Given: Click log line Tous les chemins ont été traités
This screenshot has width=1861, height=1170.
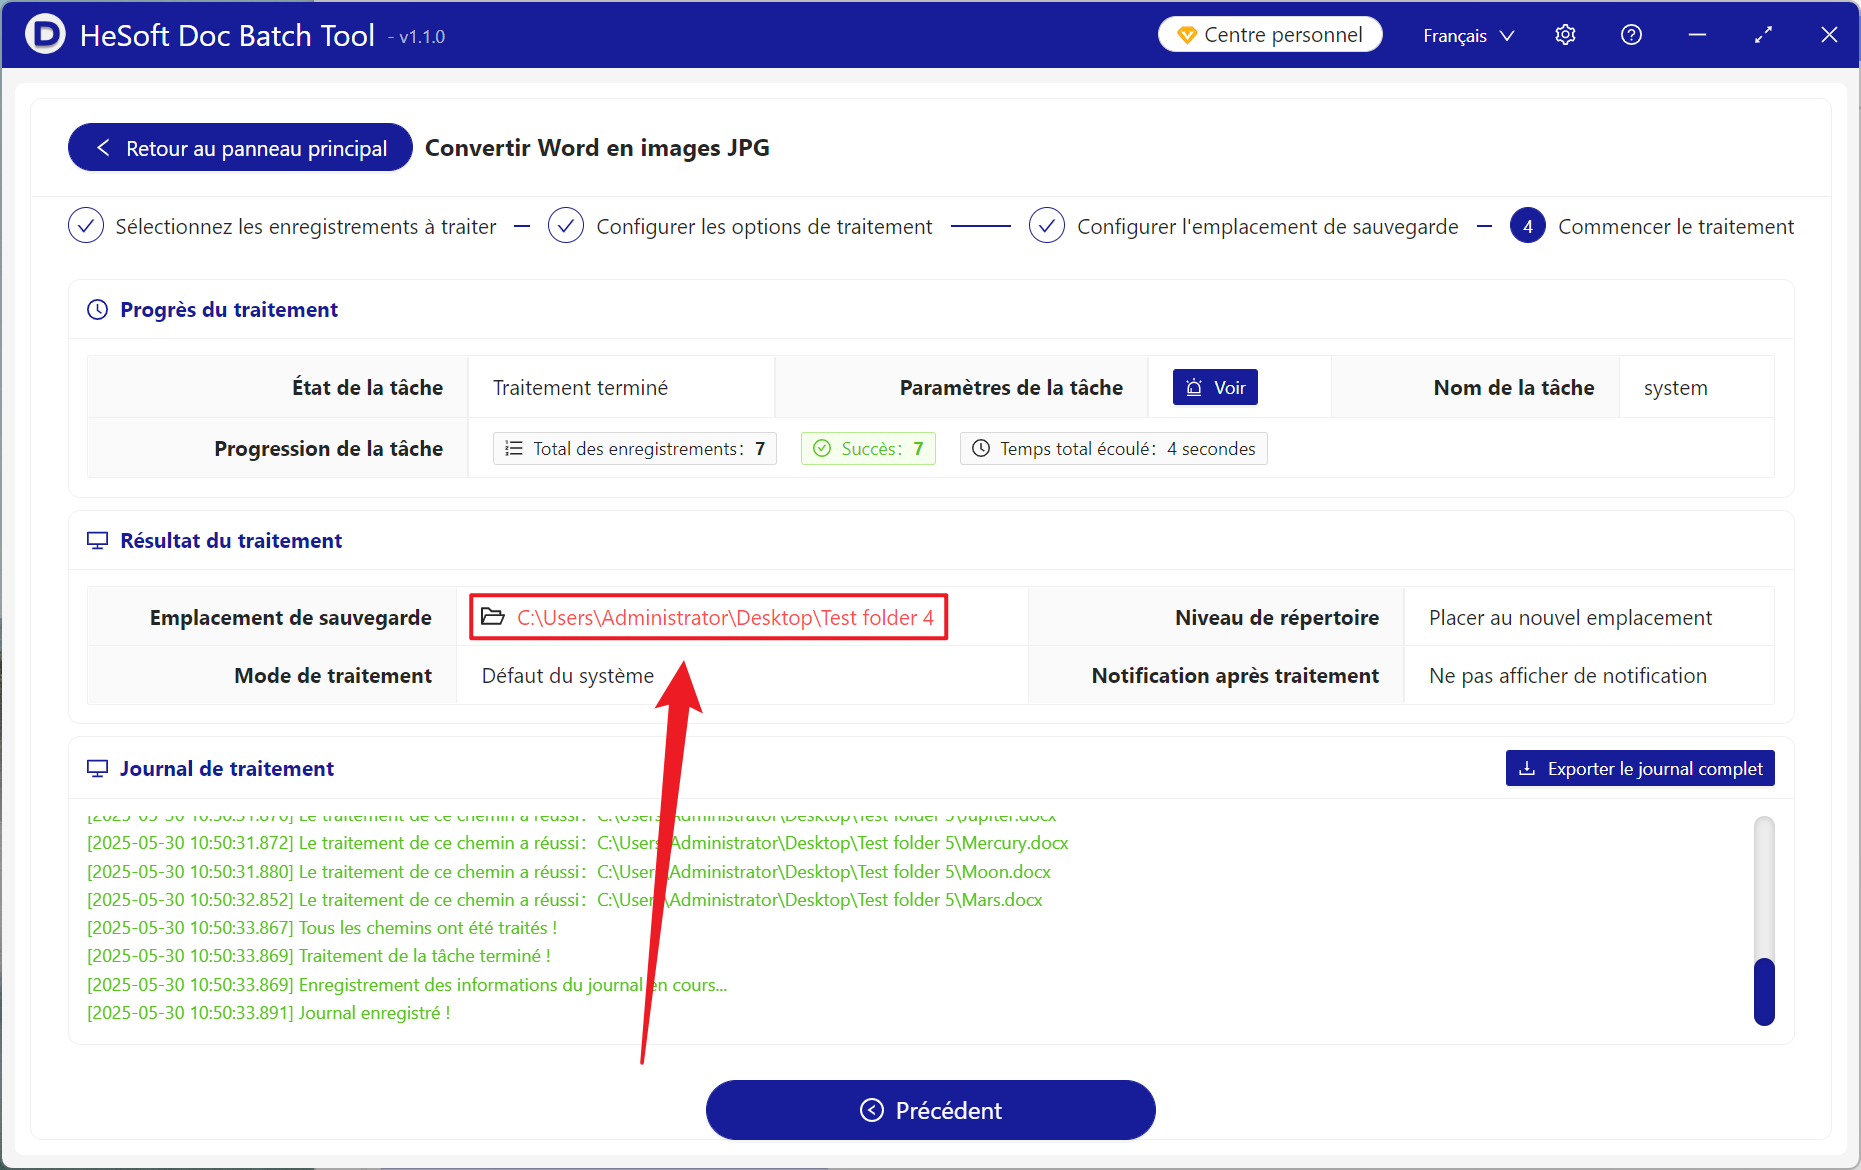Looking at the screenshot, I should (322, 928).
